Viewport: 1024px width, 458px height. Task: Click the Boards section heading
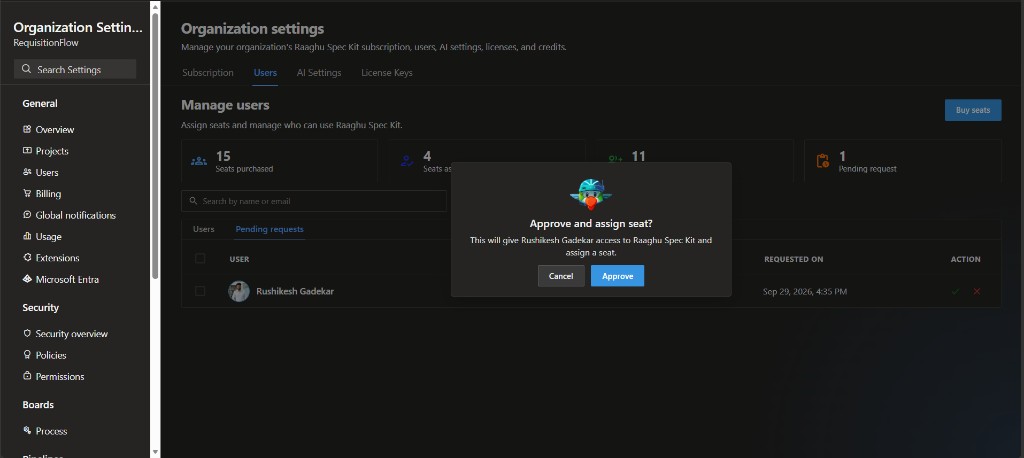pyautogui.click(x=38, y=405)
